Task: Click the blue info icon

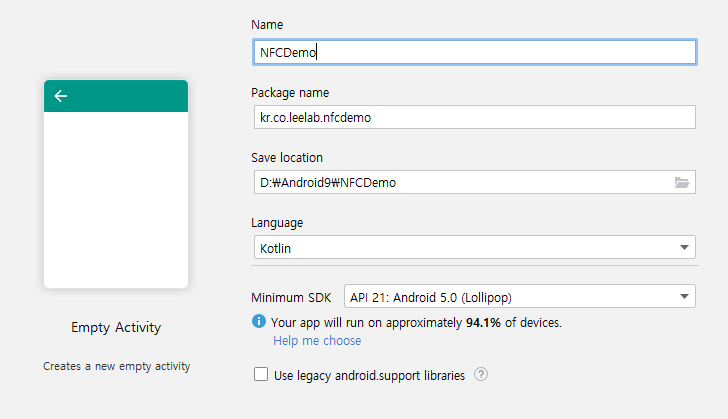Action: tap(259, 322)
